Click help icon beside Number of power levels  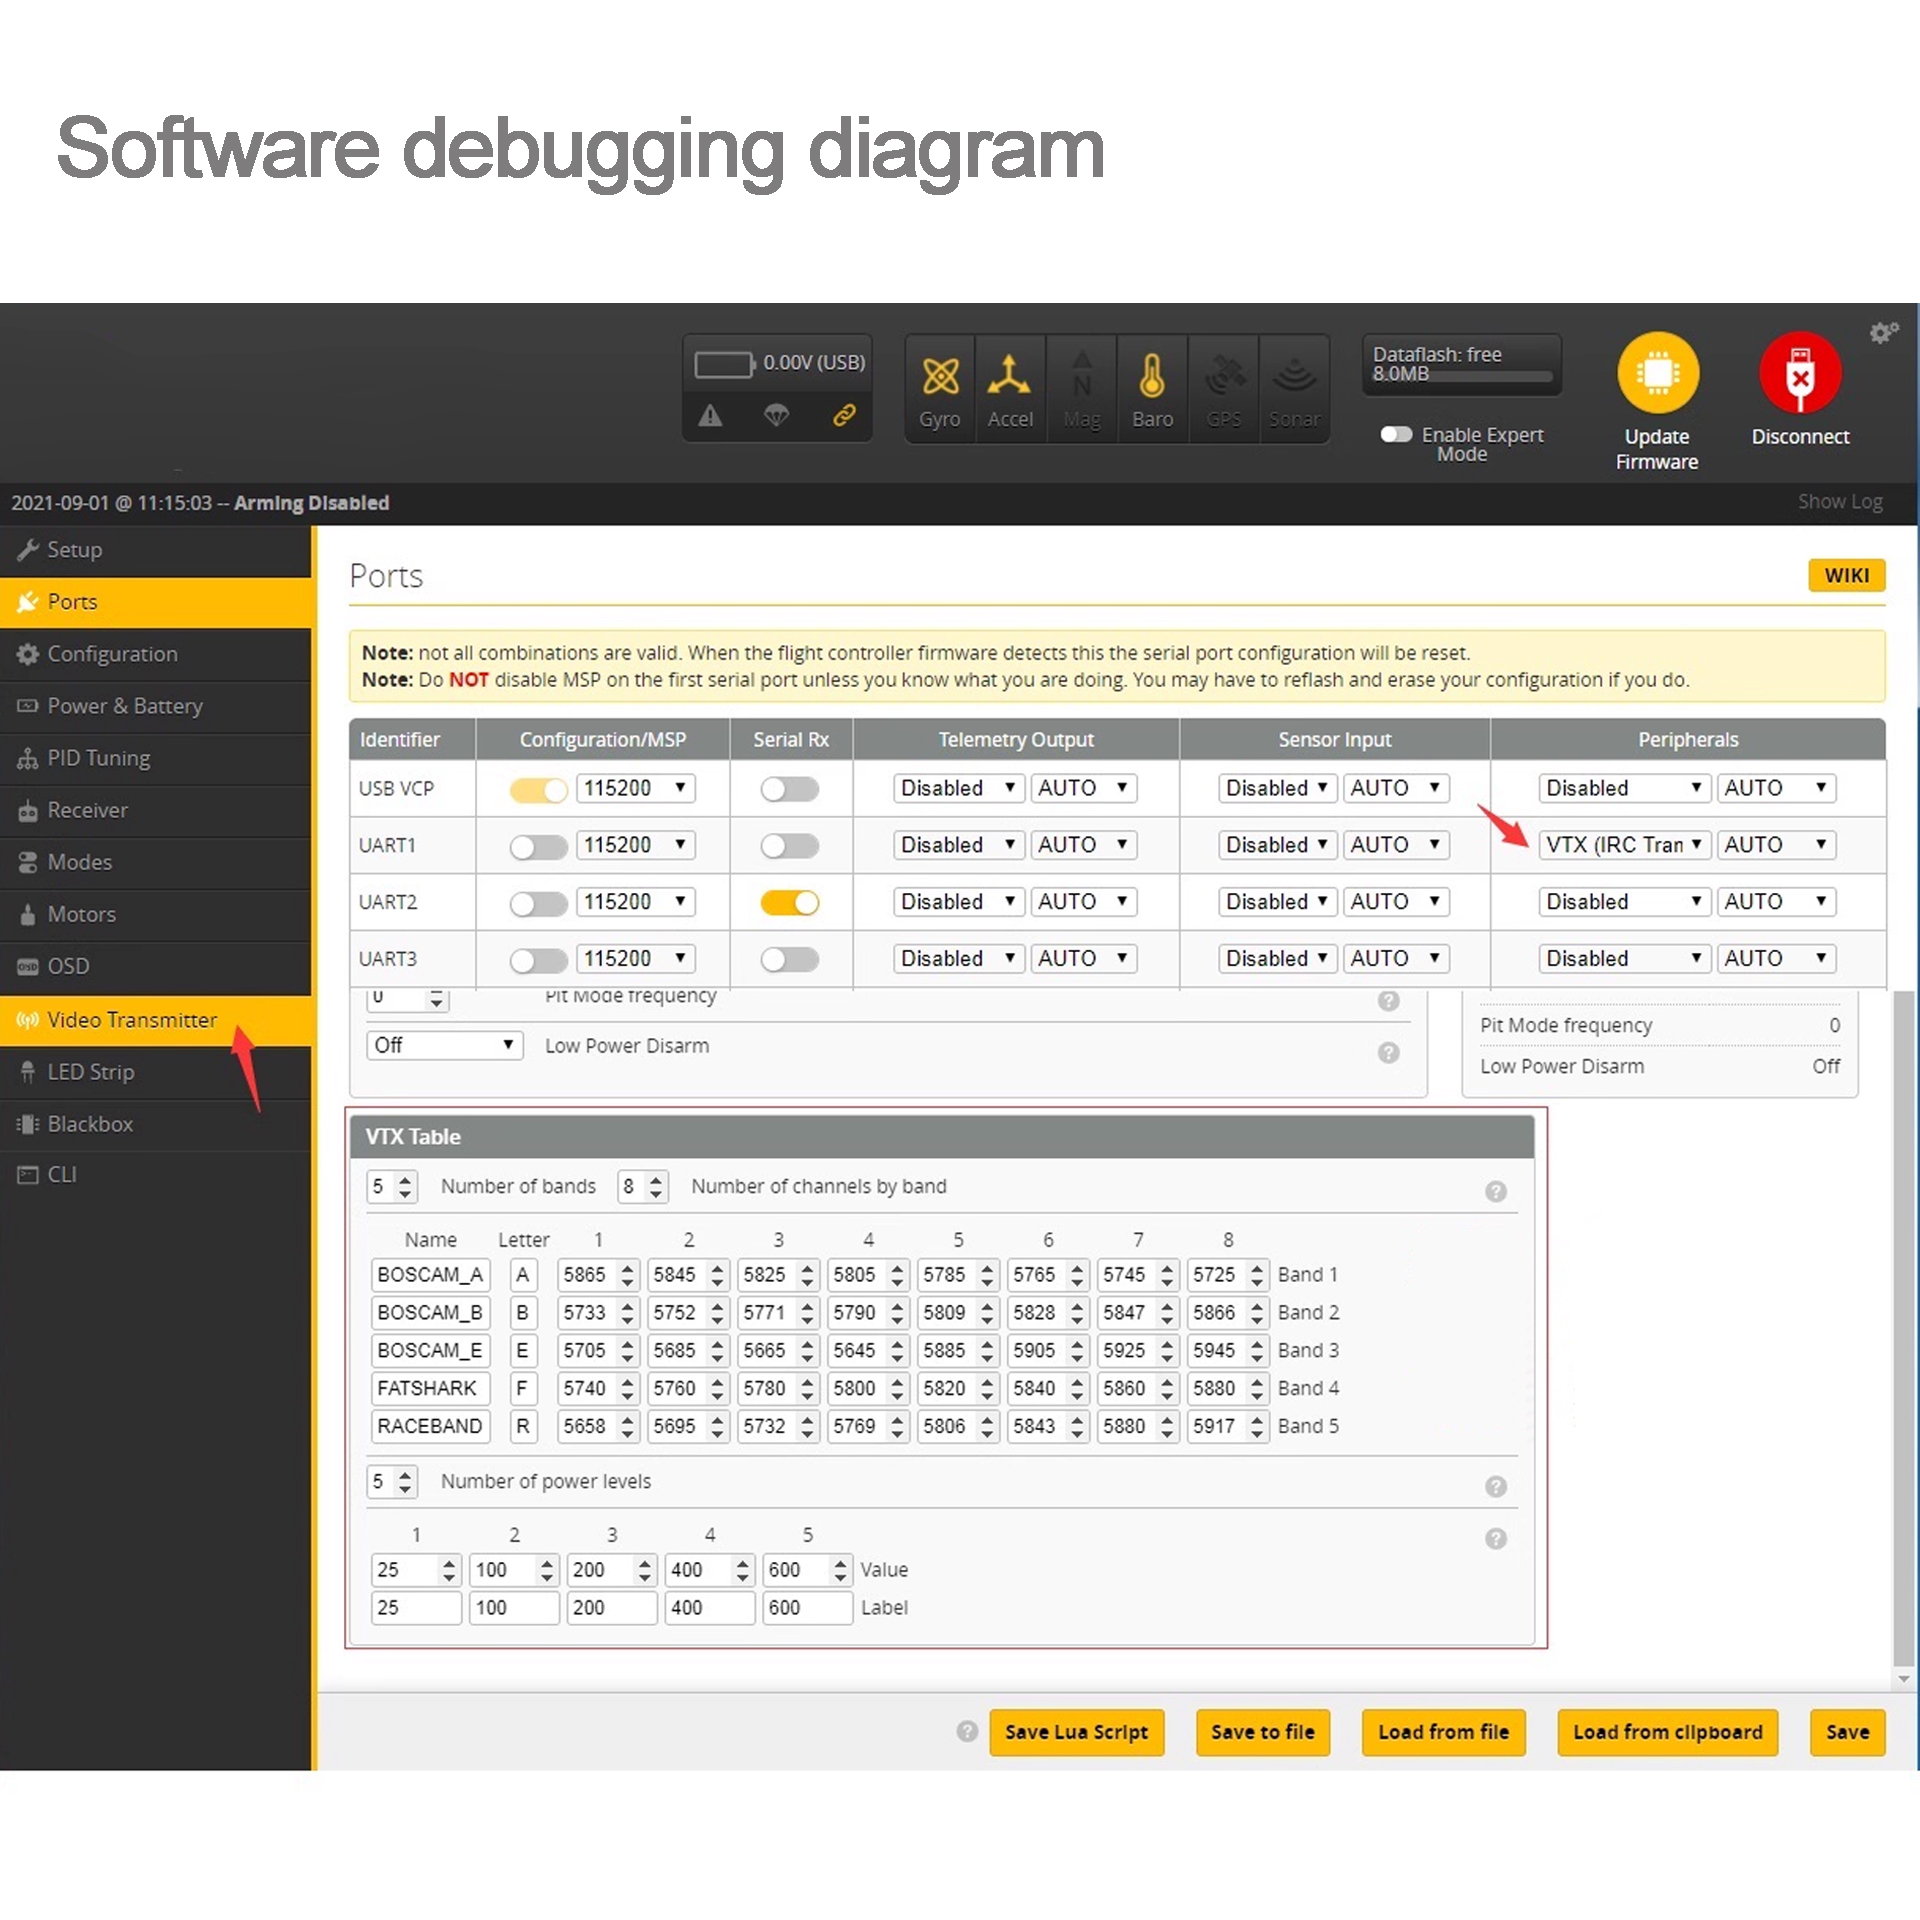pyautogui.click(x=1495, y=1486)
